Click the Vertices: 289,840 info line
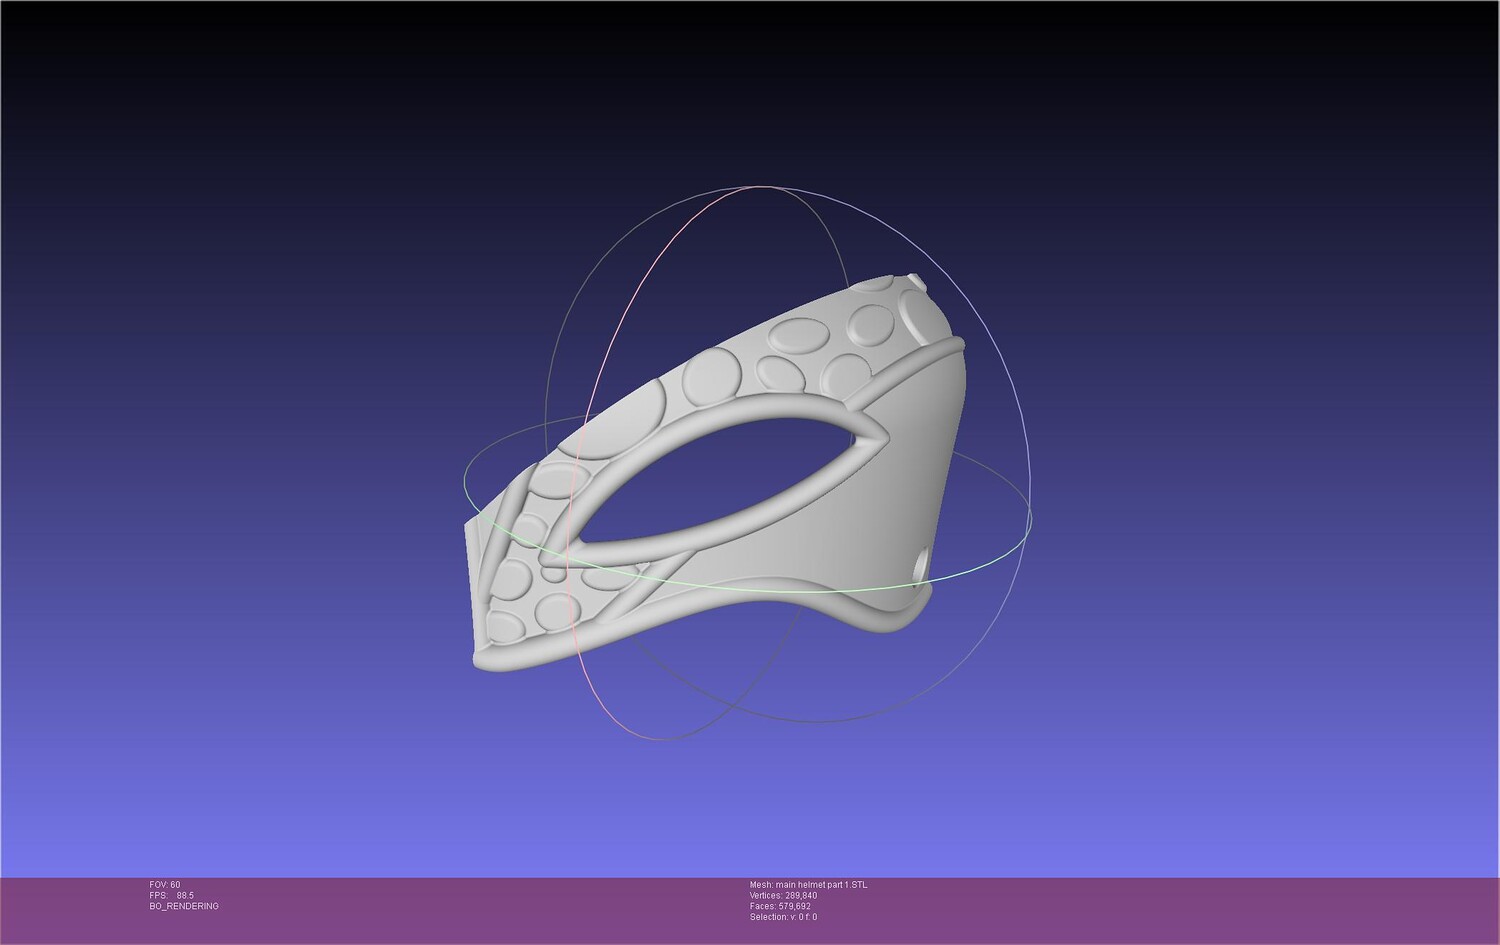 point(783,896)
